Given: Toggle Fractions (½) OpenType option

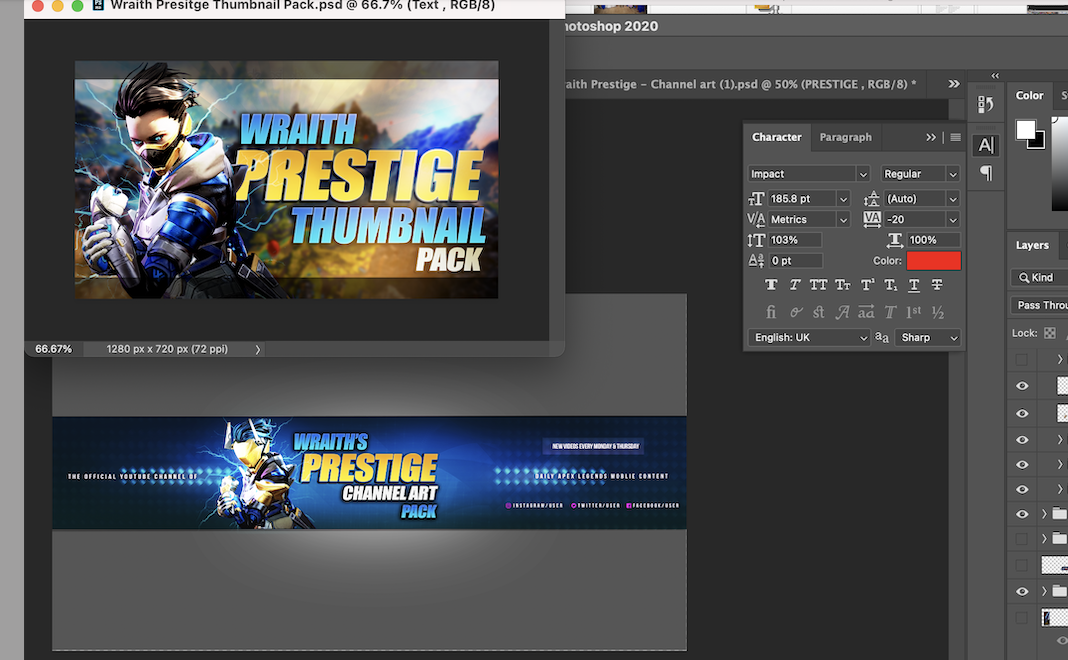Looking at the screenshot, I should click(938, 312).
